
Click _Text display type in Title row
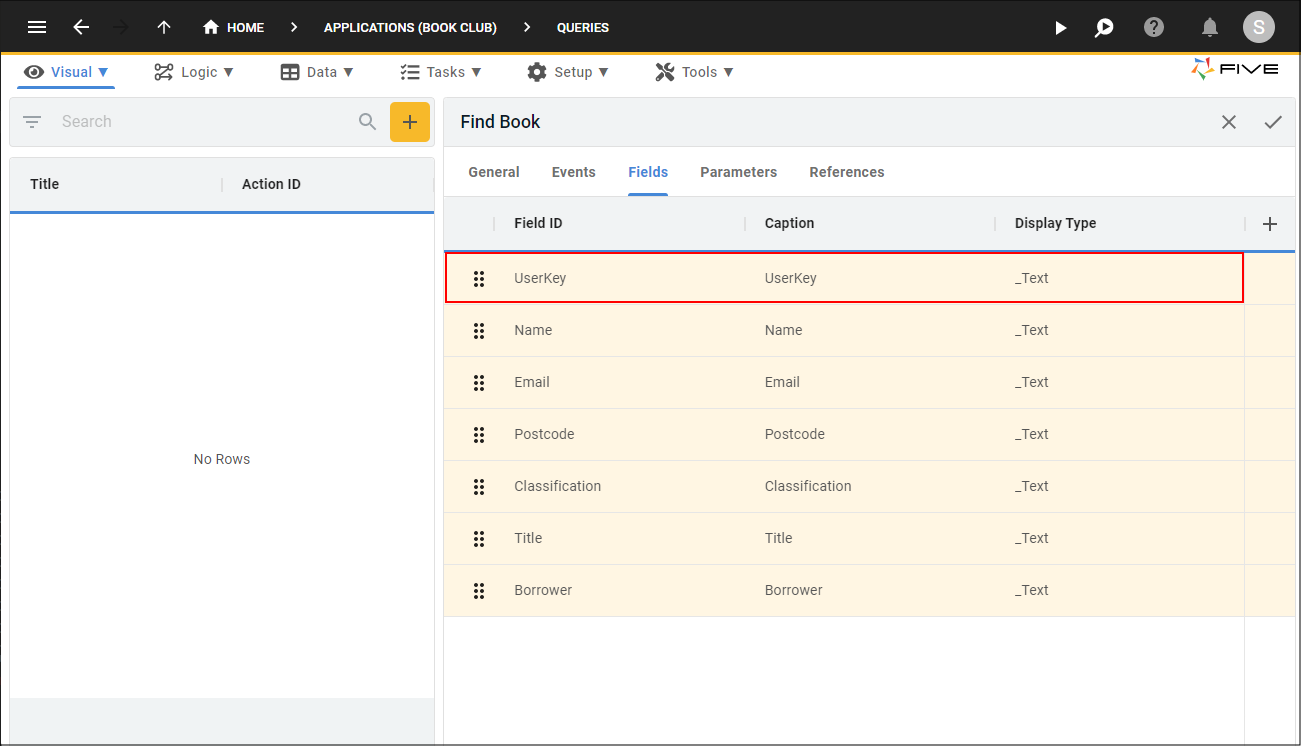[1032, 538]
